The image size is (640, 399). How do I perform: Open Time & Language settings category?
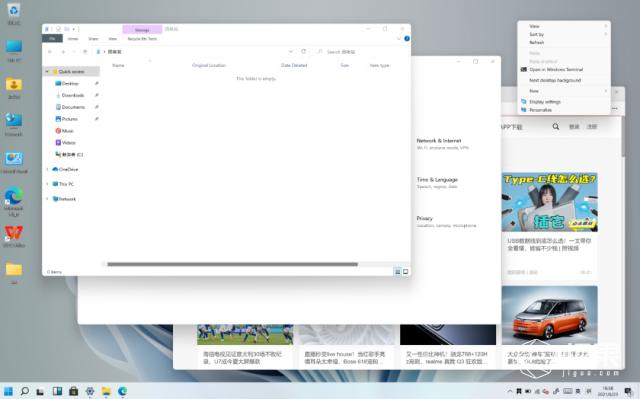click(437, 183)
